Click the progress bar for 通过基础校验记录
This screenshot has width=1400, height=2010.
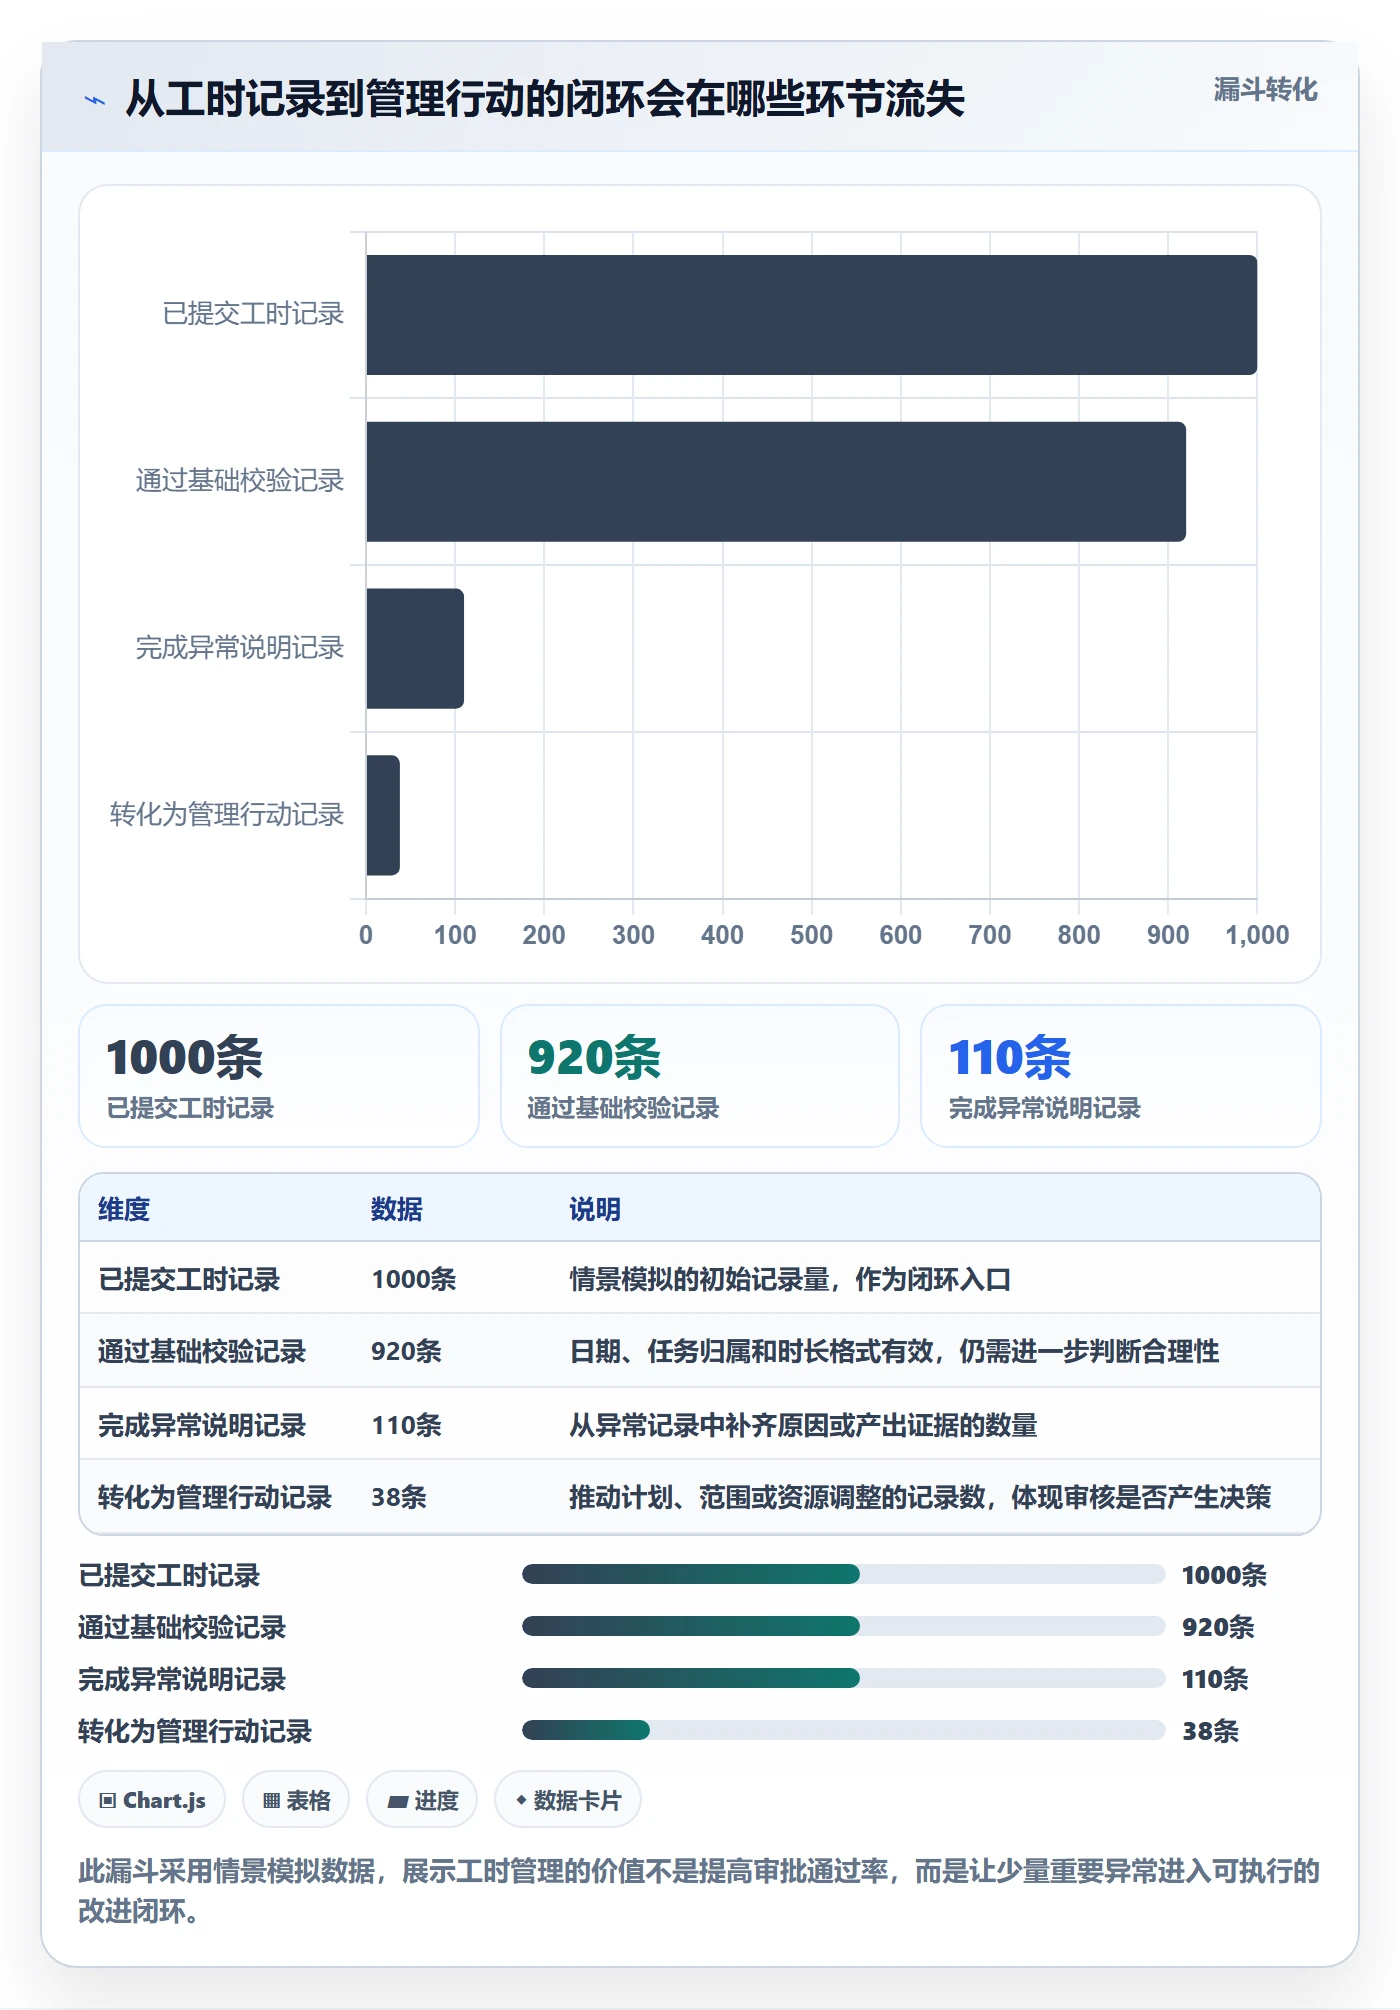click(844, 1627)
